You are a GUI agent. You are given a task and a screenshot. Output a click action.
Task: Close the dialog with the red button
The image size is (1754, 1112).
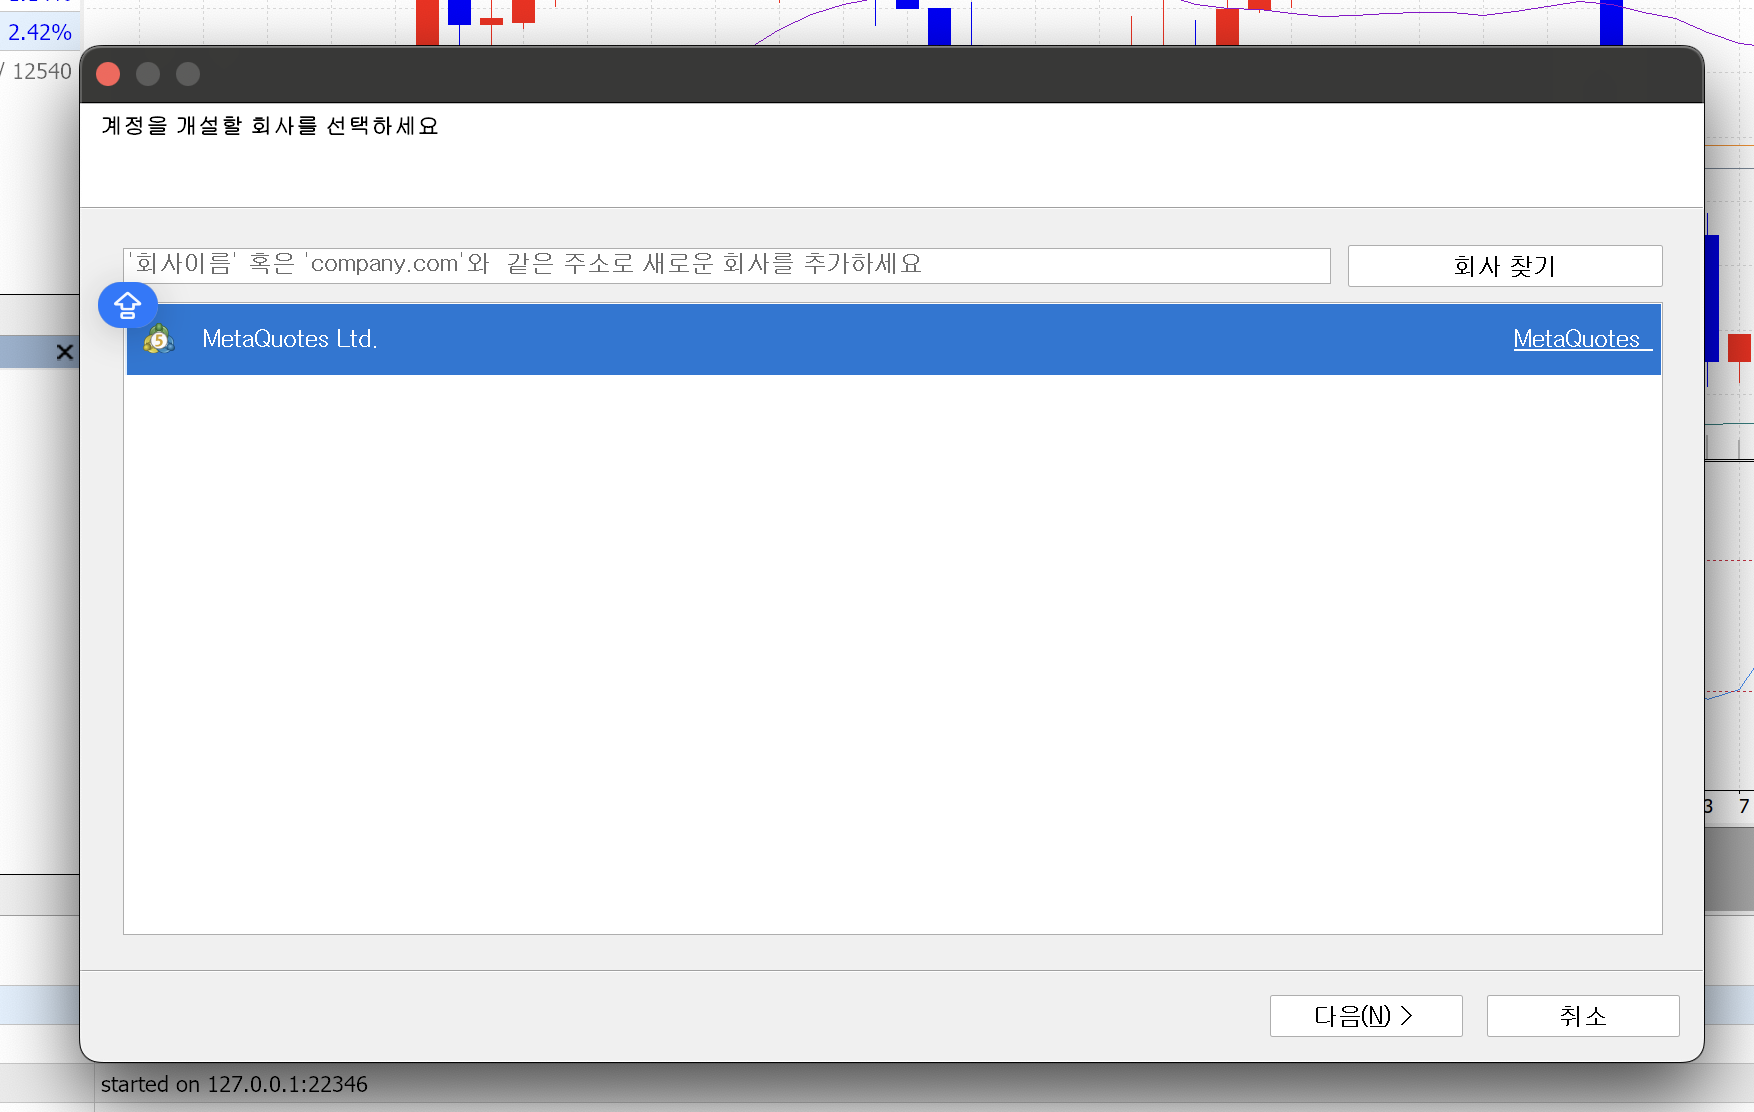click(x=108, y=74)
